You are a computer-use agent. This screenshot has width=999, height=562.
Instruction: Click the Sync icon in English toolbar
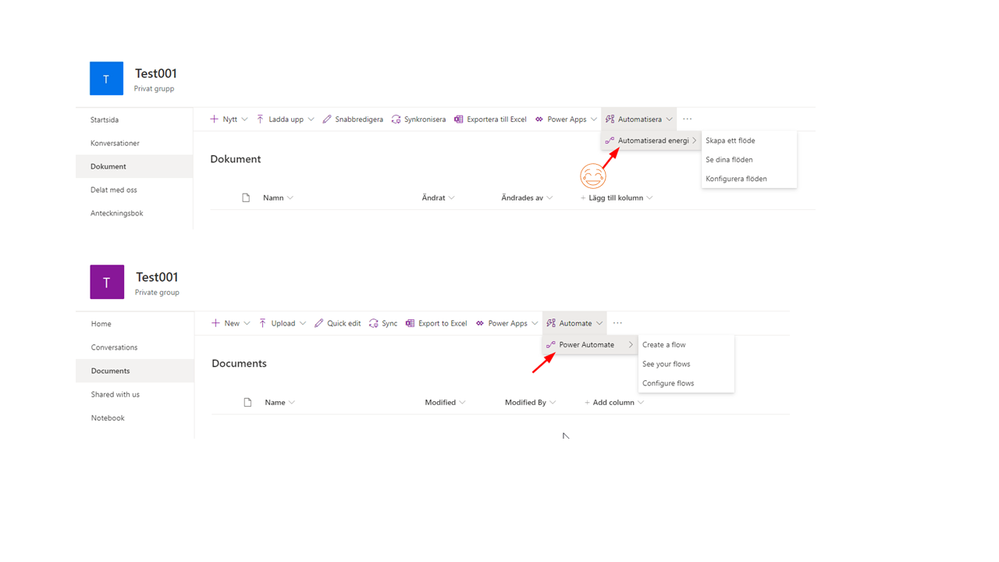coord(373,323)
